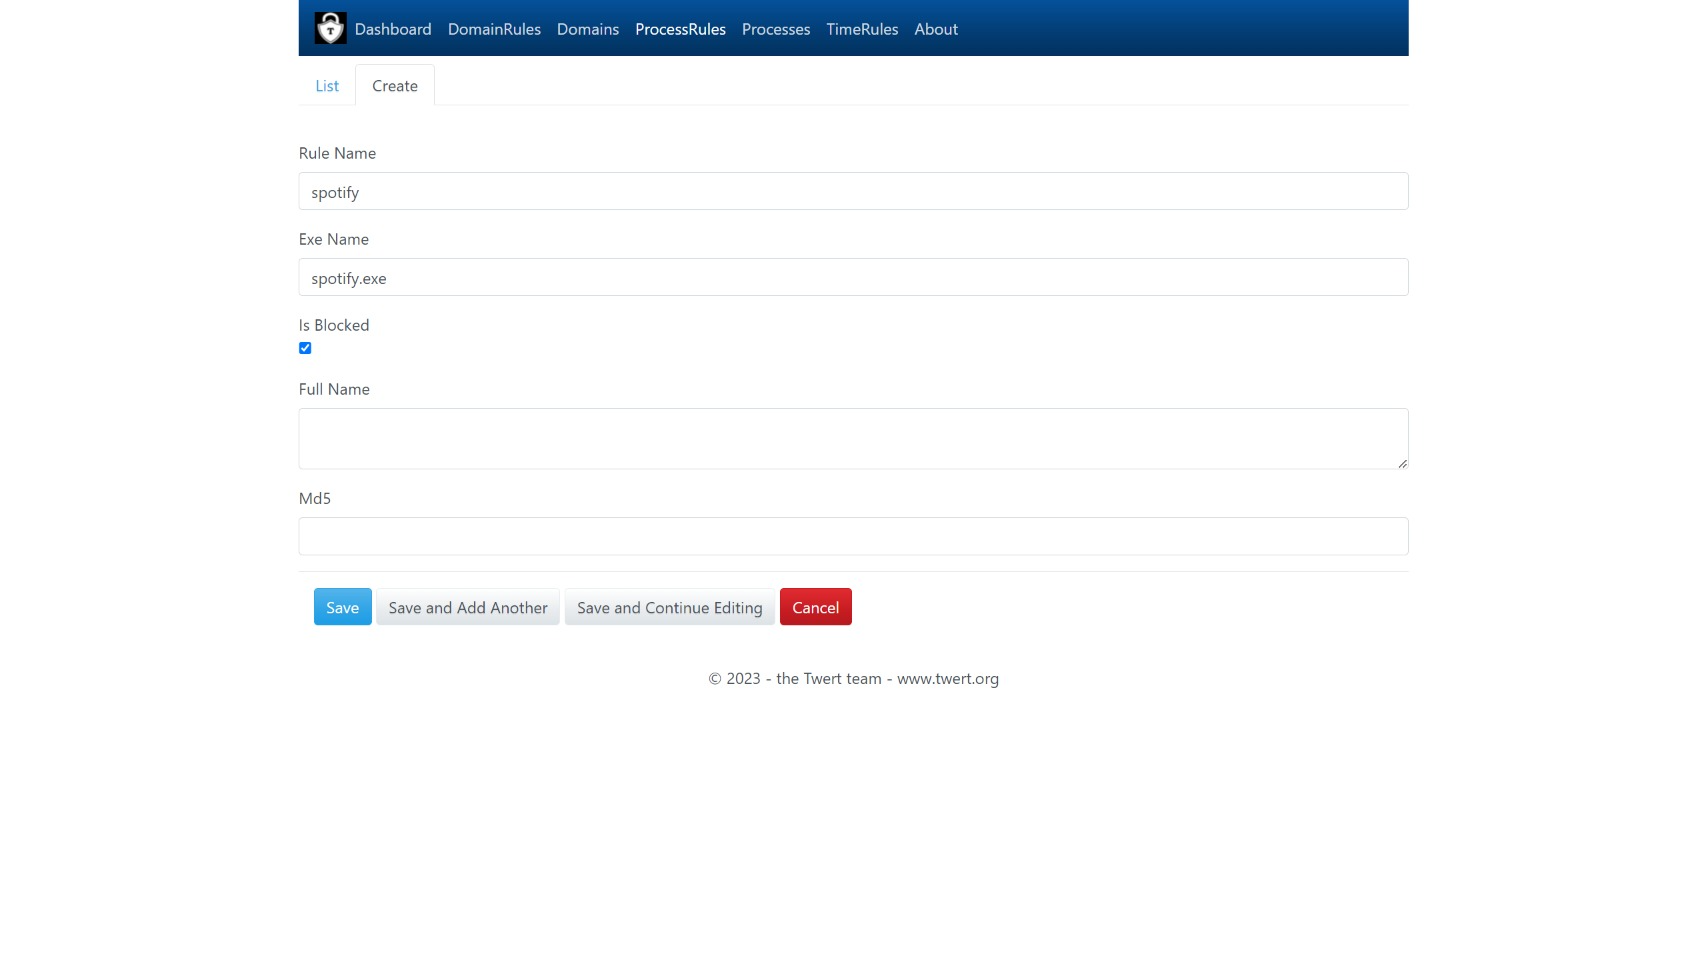Click the Full Name label
This screenshot has width=1707, height=960.
coord(334,389)
